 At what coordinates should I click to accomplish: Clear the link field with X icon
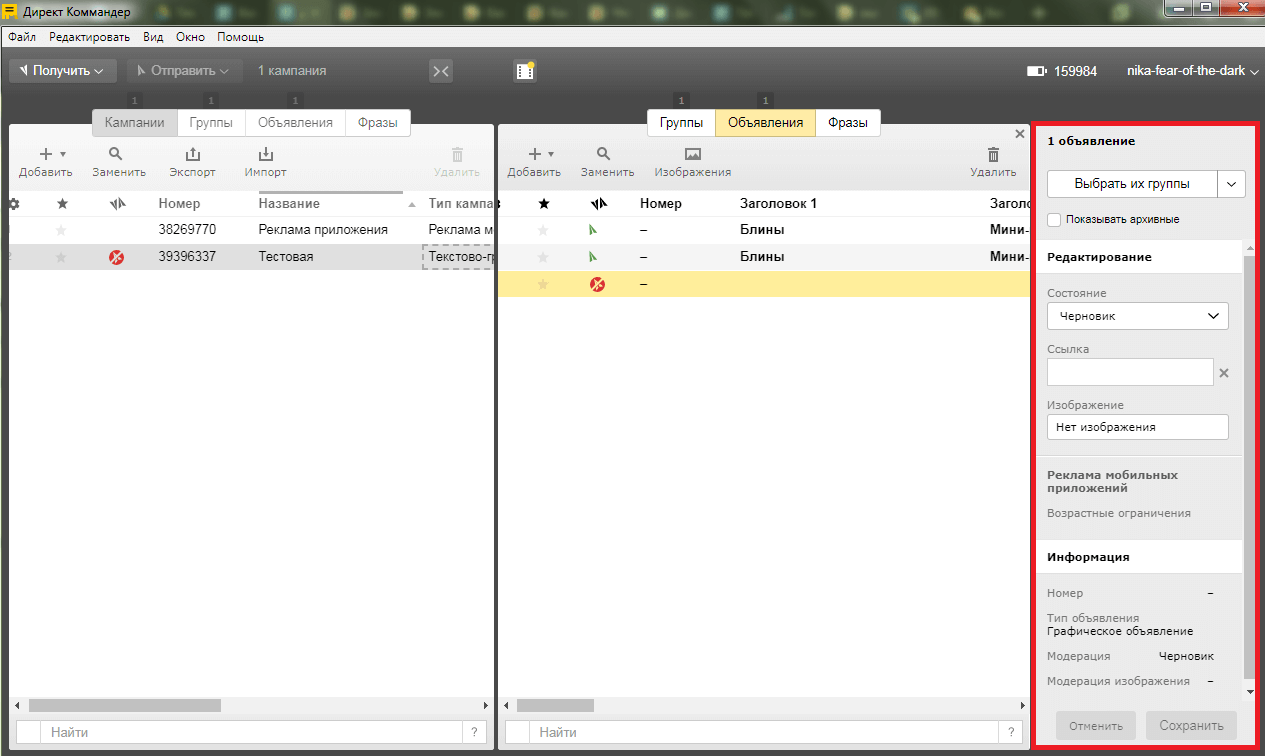(x=1224, y=373)
